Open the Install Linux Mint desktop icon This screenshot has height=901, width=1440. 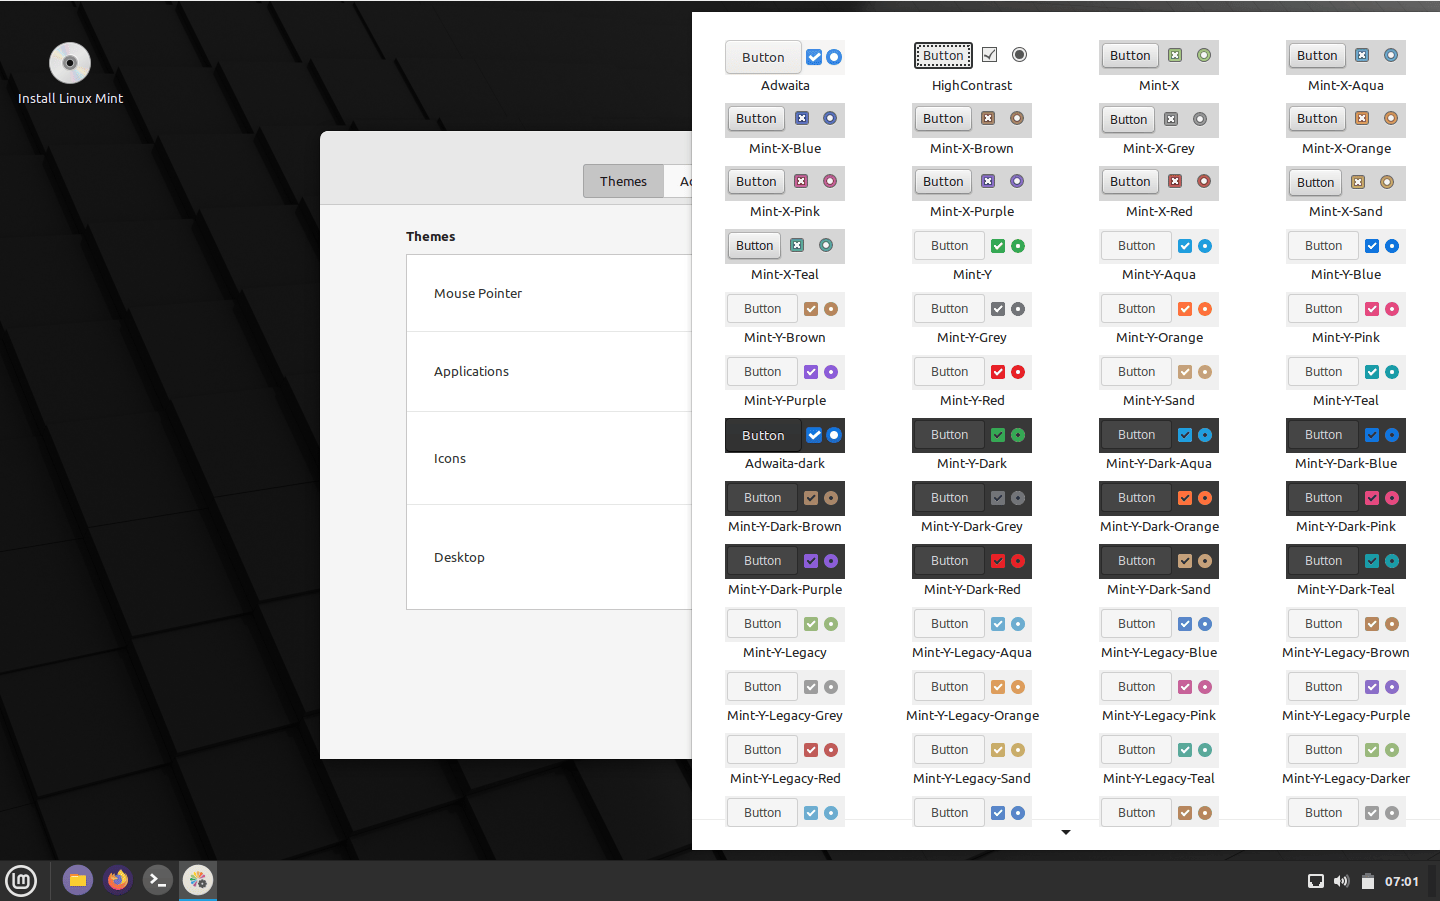70,73
